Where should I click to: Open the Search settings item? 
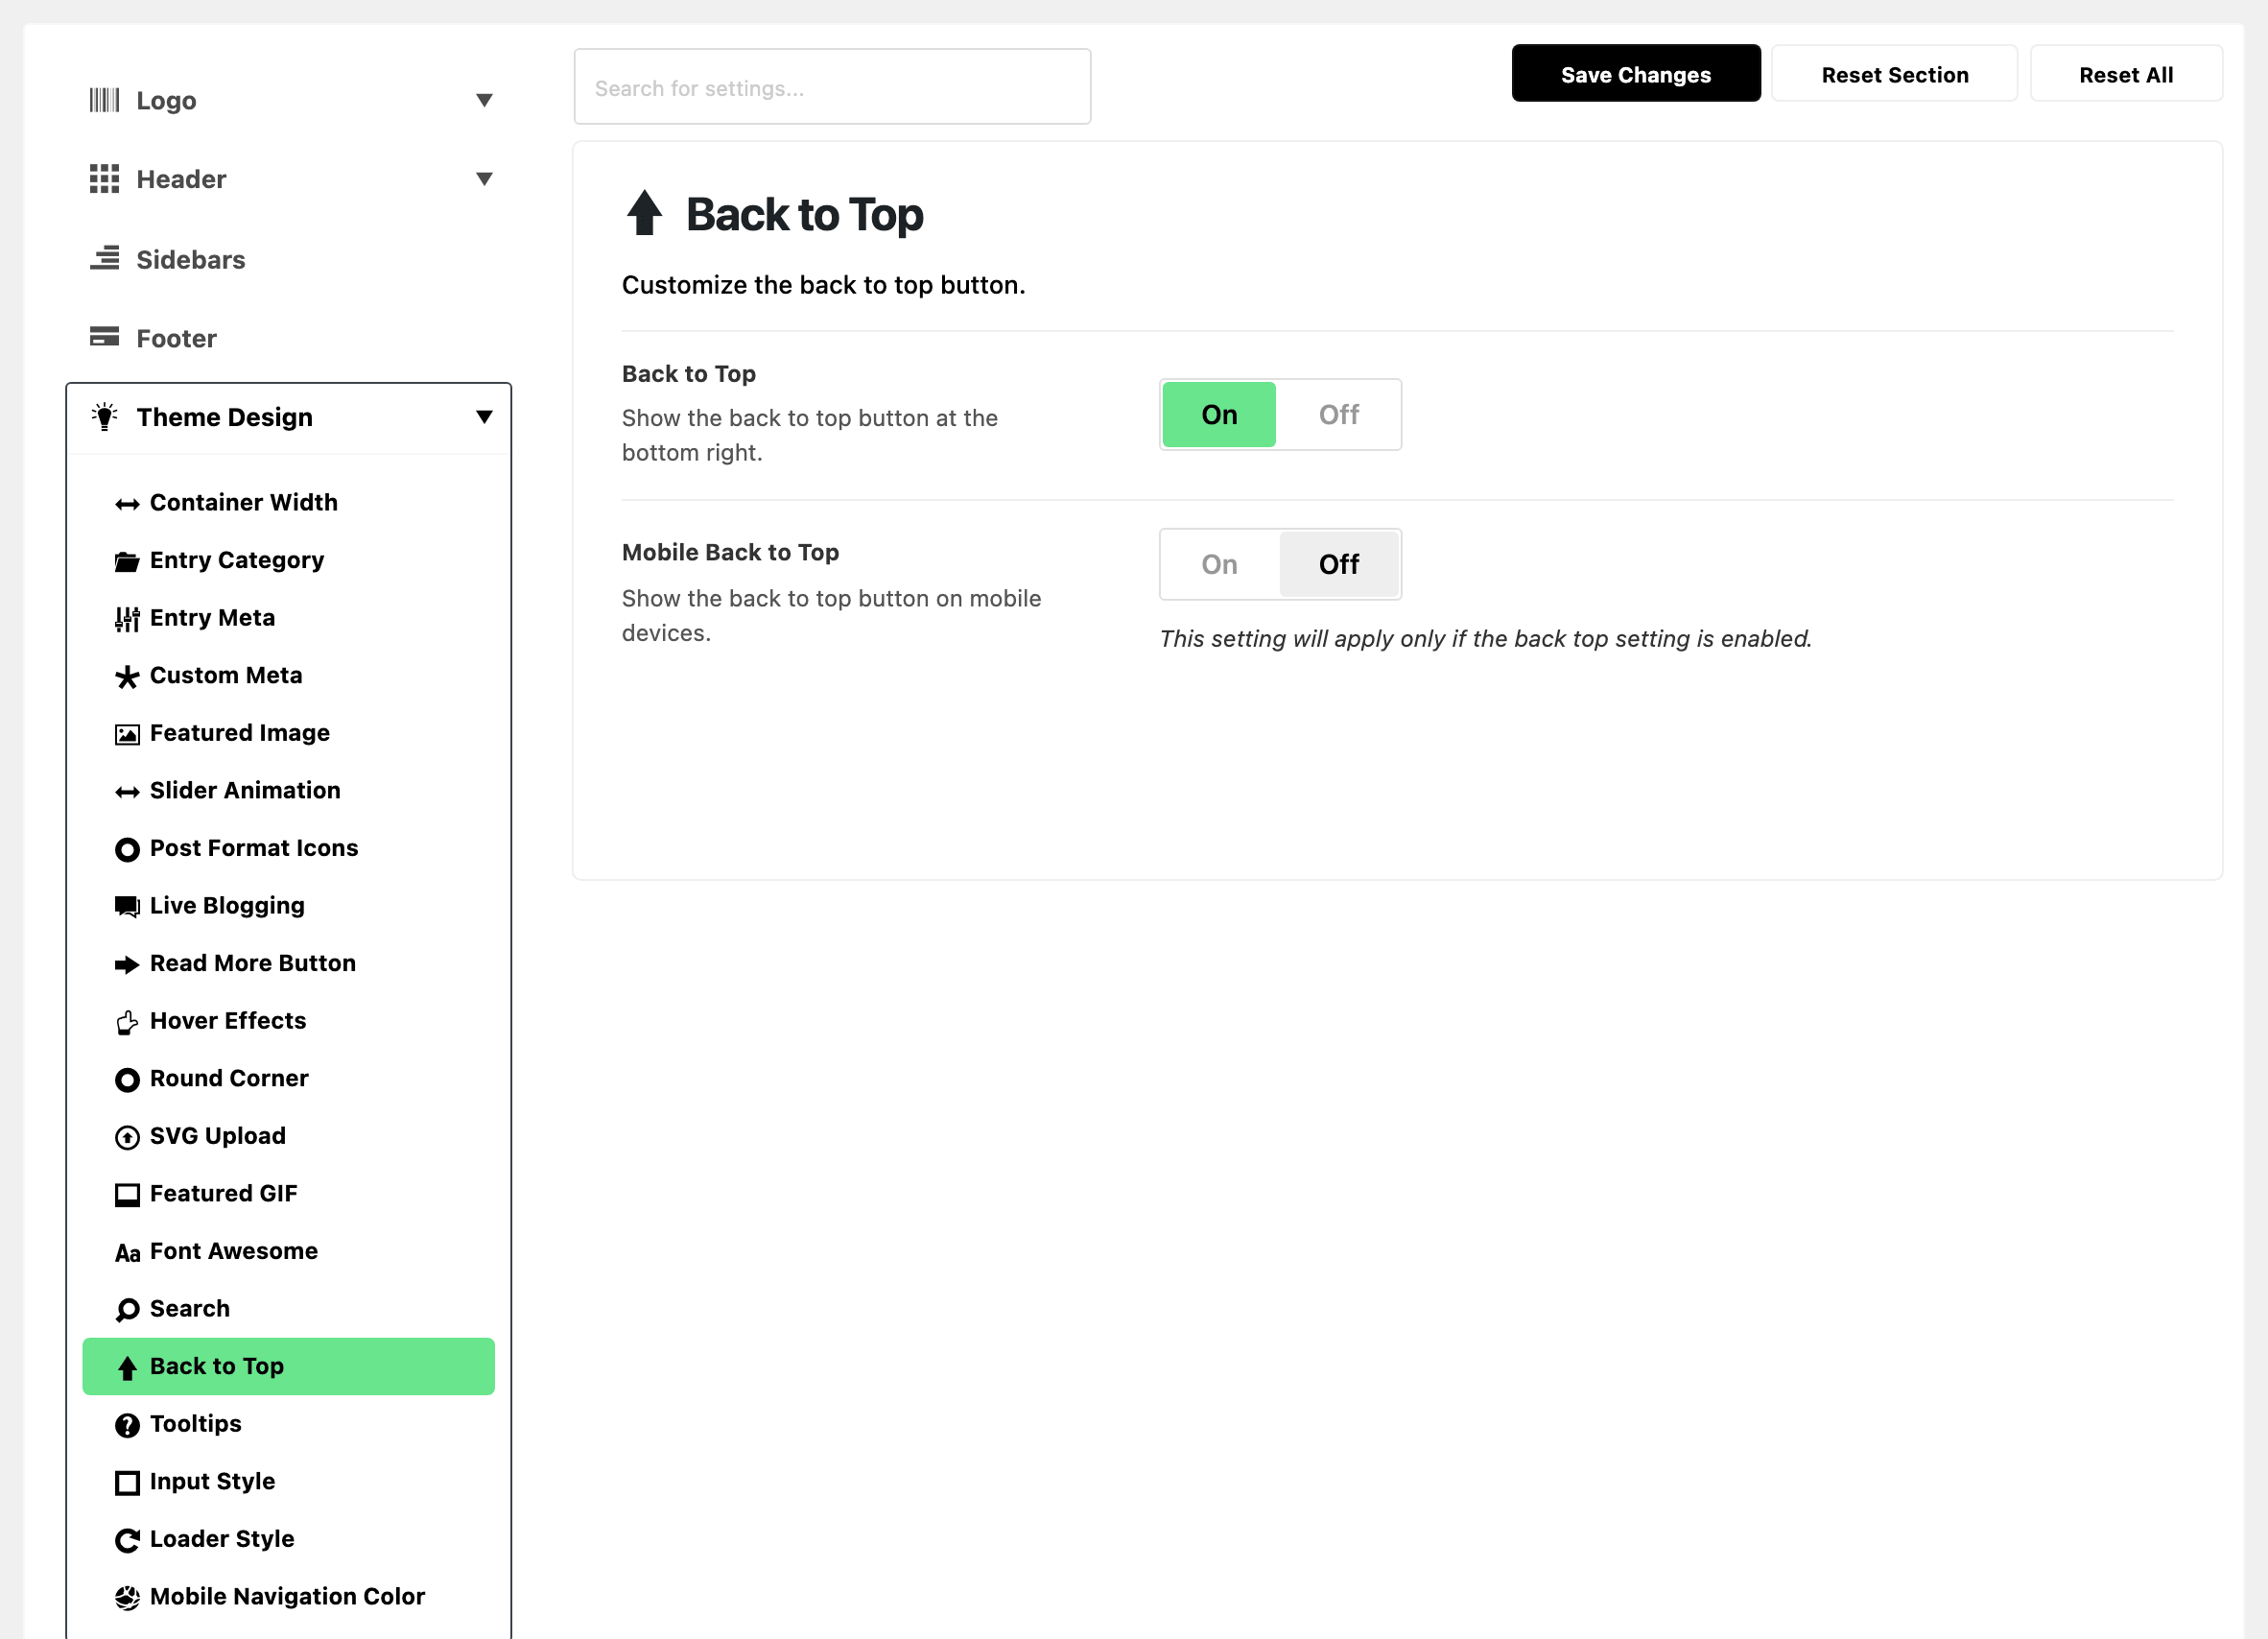(x=288, y=1308)
